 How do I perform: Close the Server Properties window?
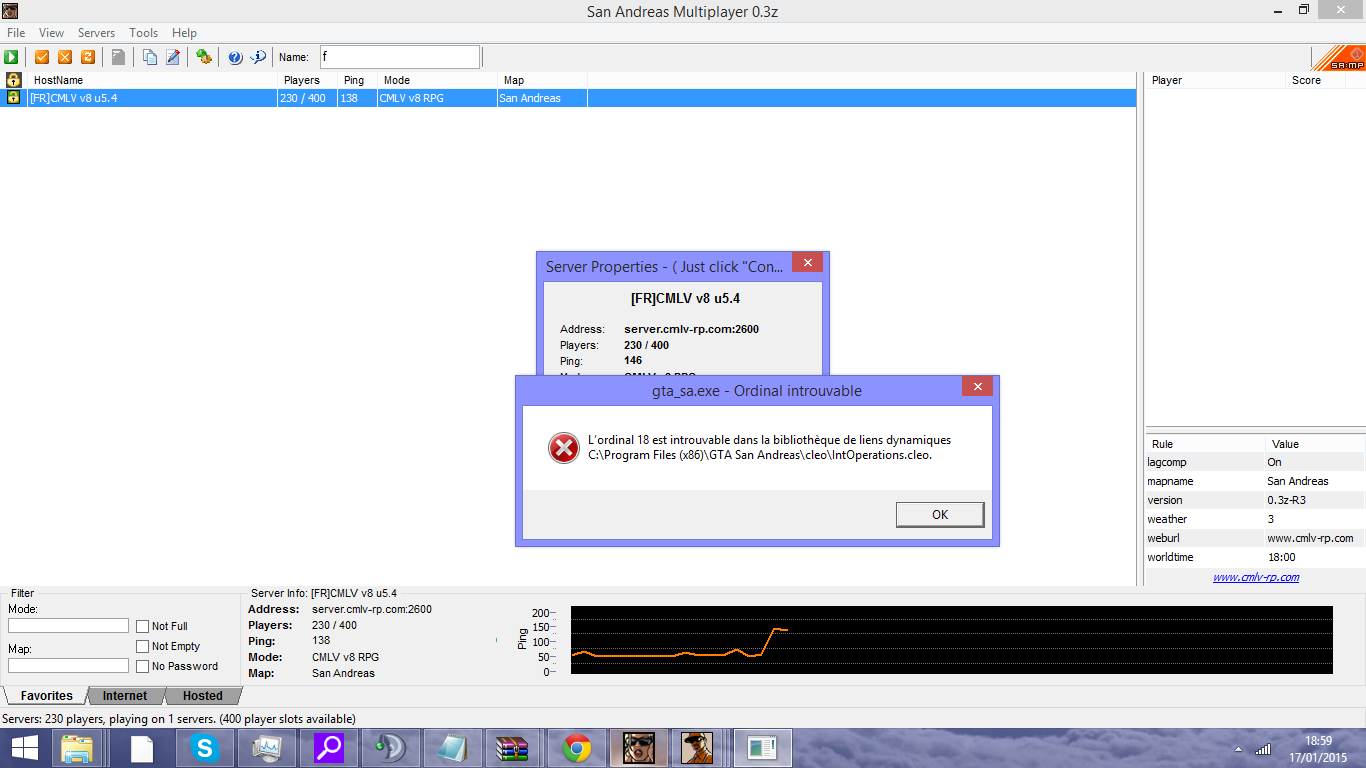pyautogui.click(x=807, y=262)
